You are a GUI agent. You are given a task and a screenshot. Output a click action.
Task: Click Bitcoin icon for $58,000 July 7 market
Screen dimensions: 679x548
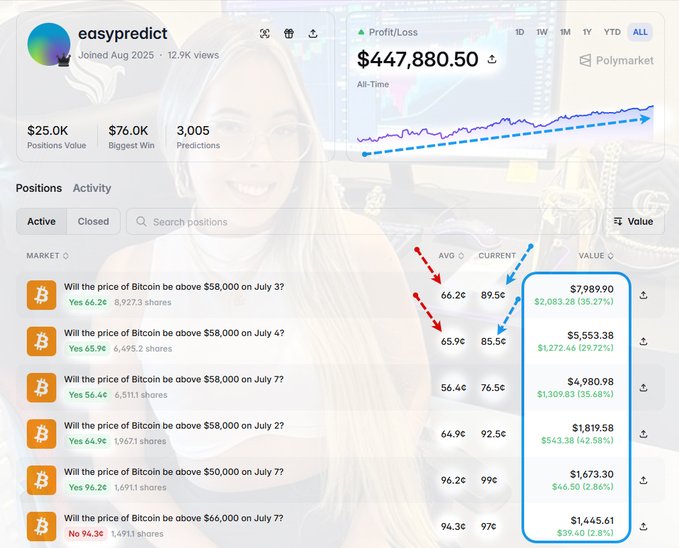(42, 387)
